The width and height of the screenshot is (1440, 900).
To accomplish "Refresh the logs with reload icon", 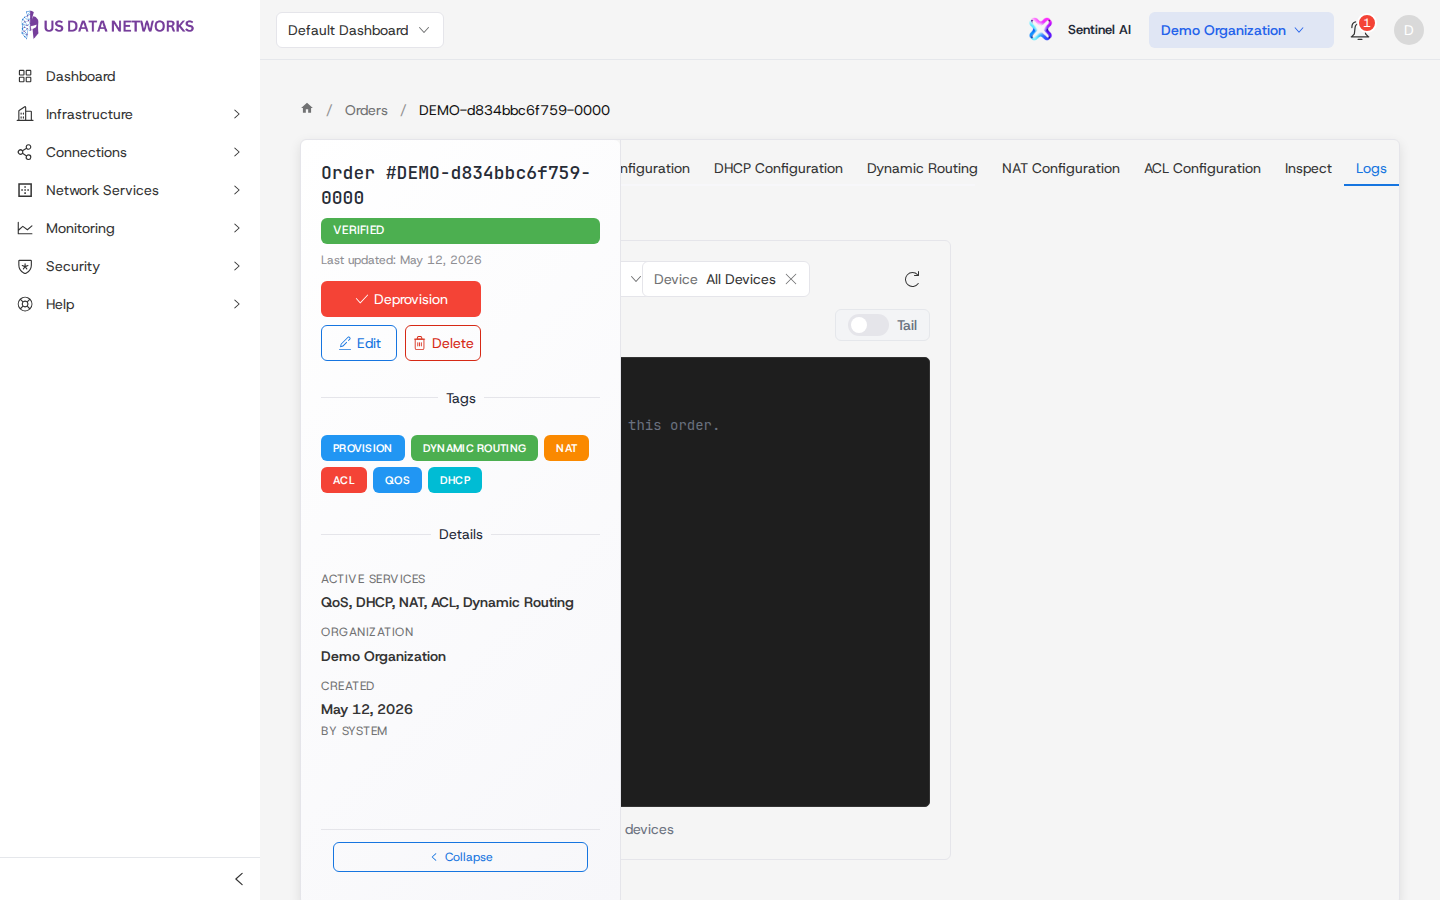I will point(912,279).
